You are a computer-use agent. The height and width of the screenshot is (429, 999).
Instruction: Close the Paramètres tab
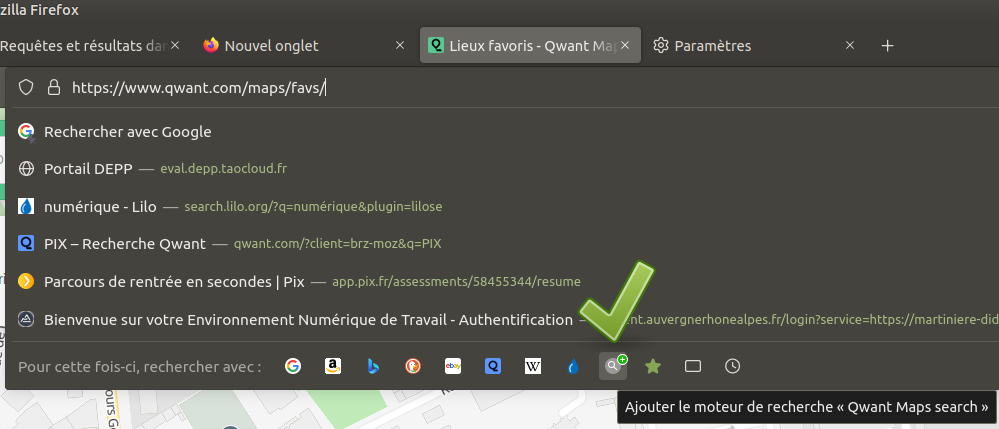coord(849,45)
